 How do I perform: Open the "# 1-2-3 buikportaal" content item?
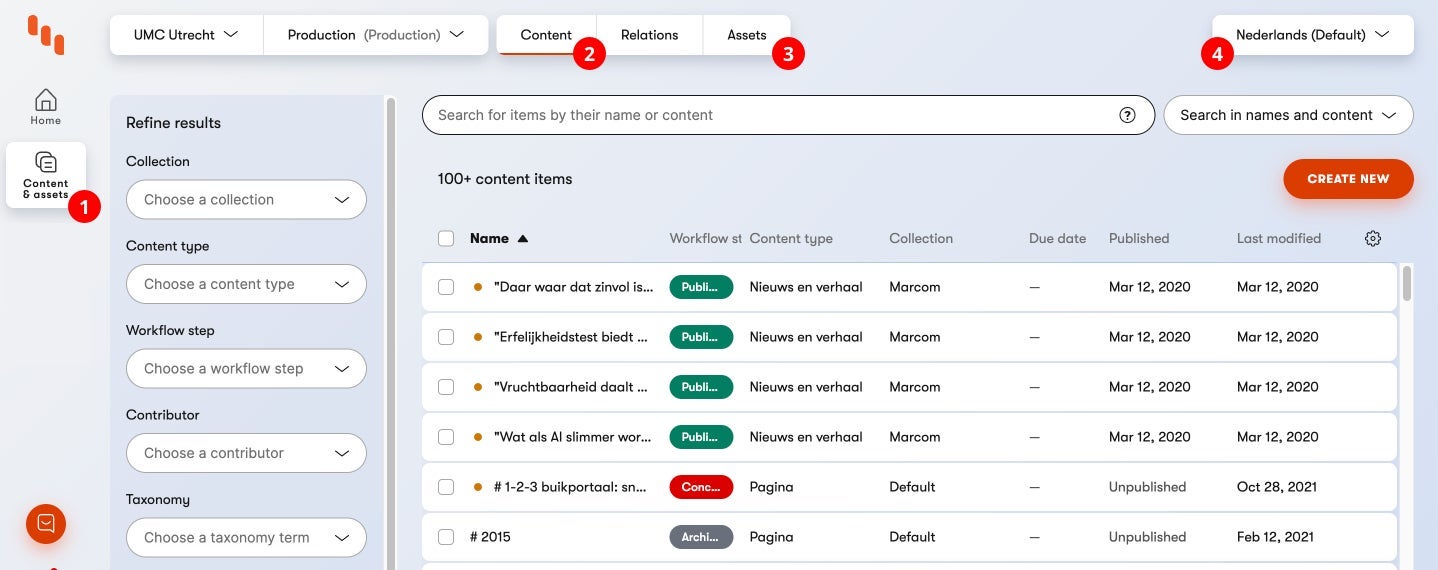(x=572, y=487)
